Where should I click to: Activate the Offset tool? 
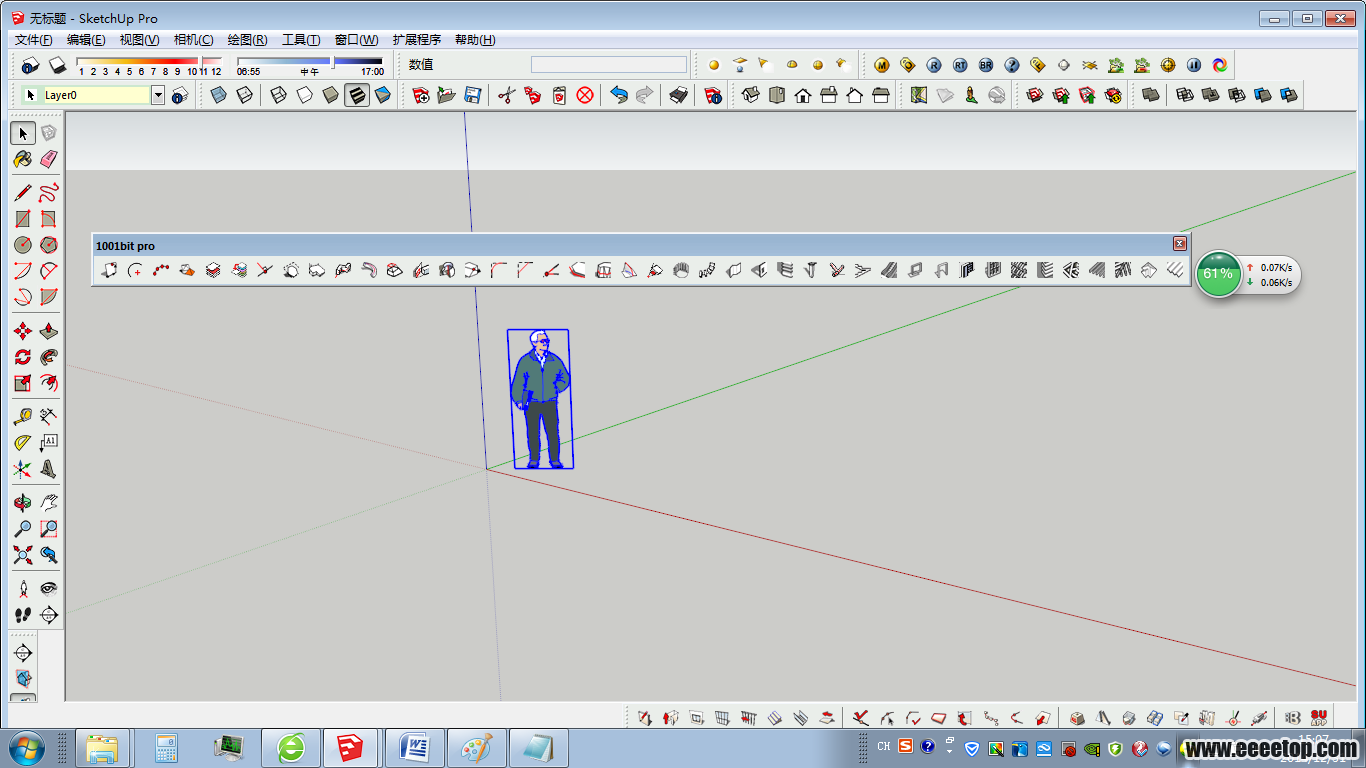click(49, 383)
